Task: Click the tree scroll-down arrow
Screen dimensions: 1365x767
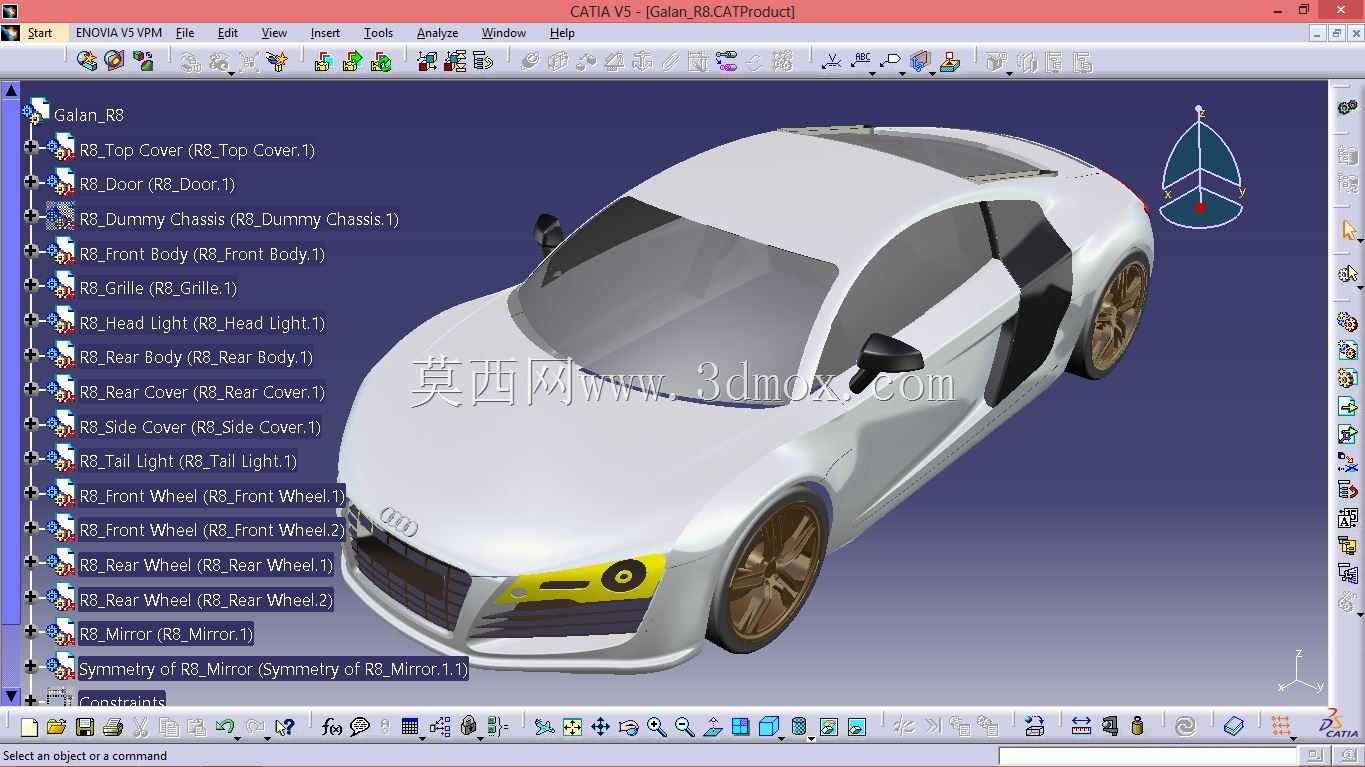Action: coord(11,696)
